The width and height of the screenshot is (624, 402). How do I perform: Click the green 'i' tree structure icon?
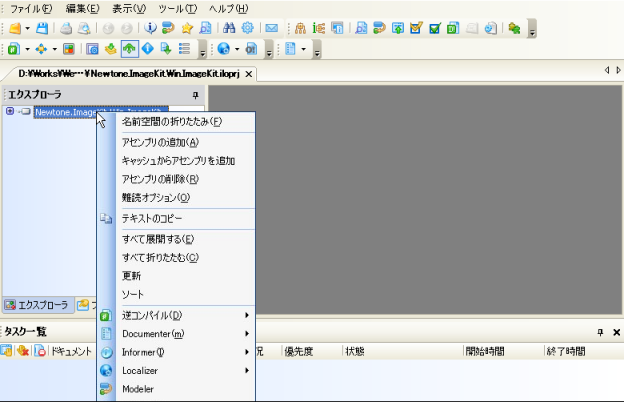pyautogui.click(x=319, y=28)
